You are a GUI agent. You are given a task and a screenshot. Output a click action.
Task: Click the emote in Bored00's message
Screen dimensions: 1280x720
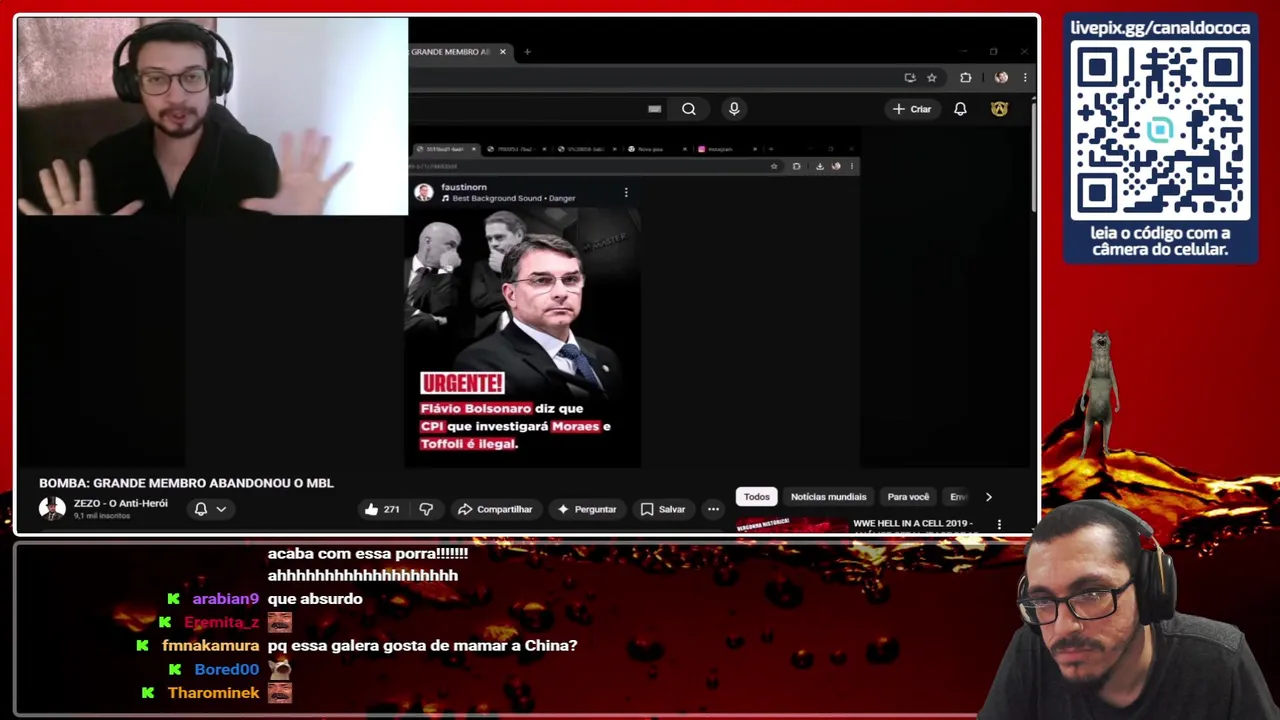[280, 669]
